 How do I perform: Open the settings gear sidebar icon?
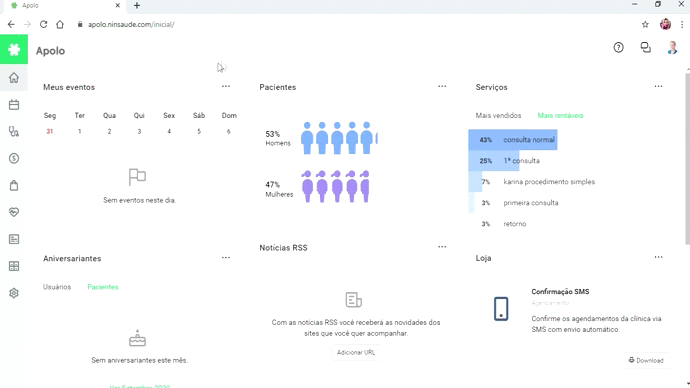pos(14,293)
